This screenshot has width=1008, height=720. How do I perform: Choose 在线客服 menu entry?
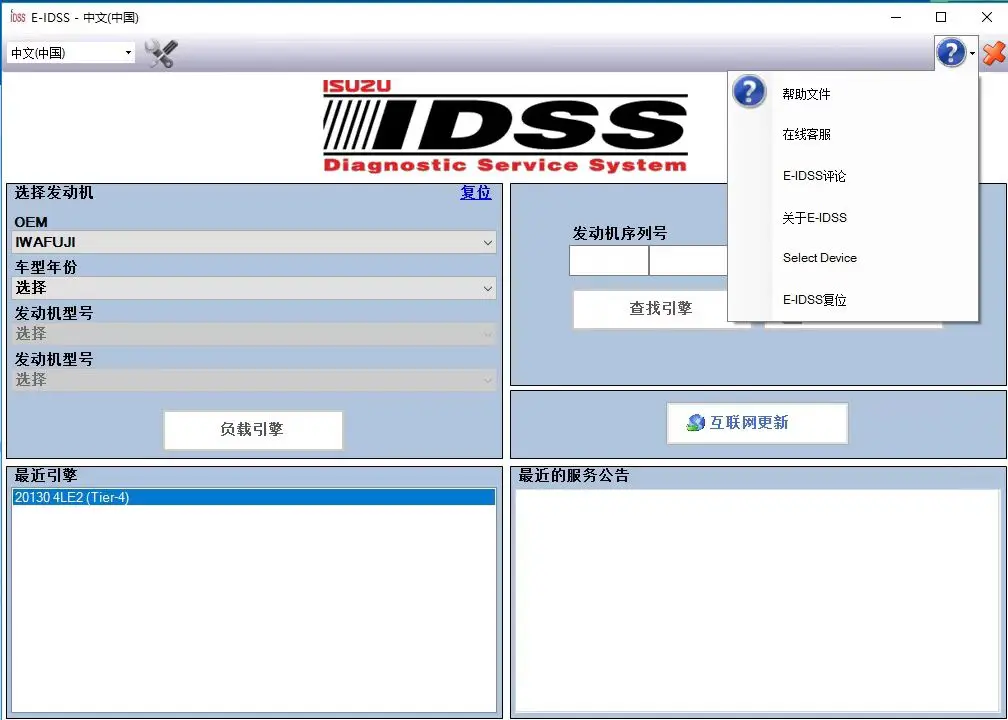[806, 134]
